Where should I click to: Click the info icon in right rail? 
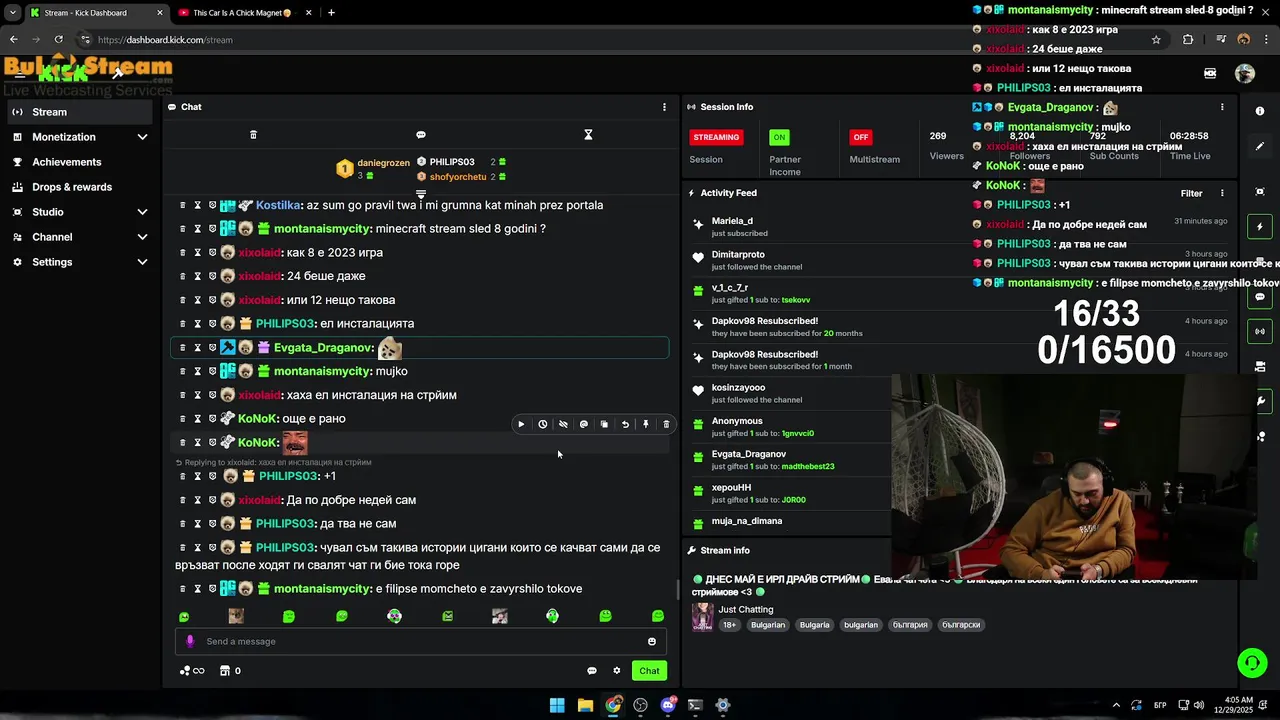point(1260,111)
